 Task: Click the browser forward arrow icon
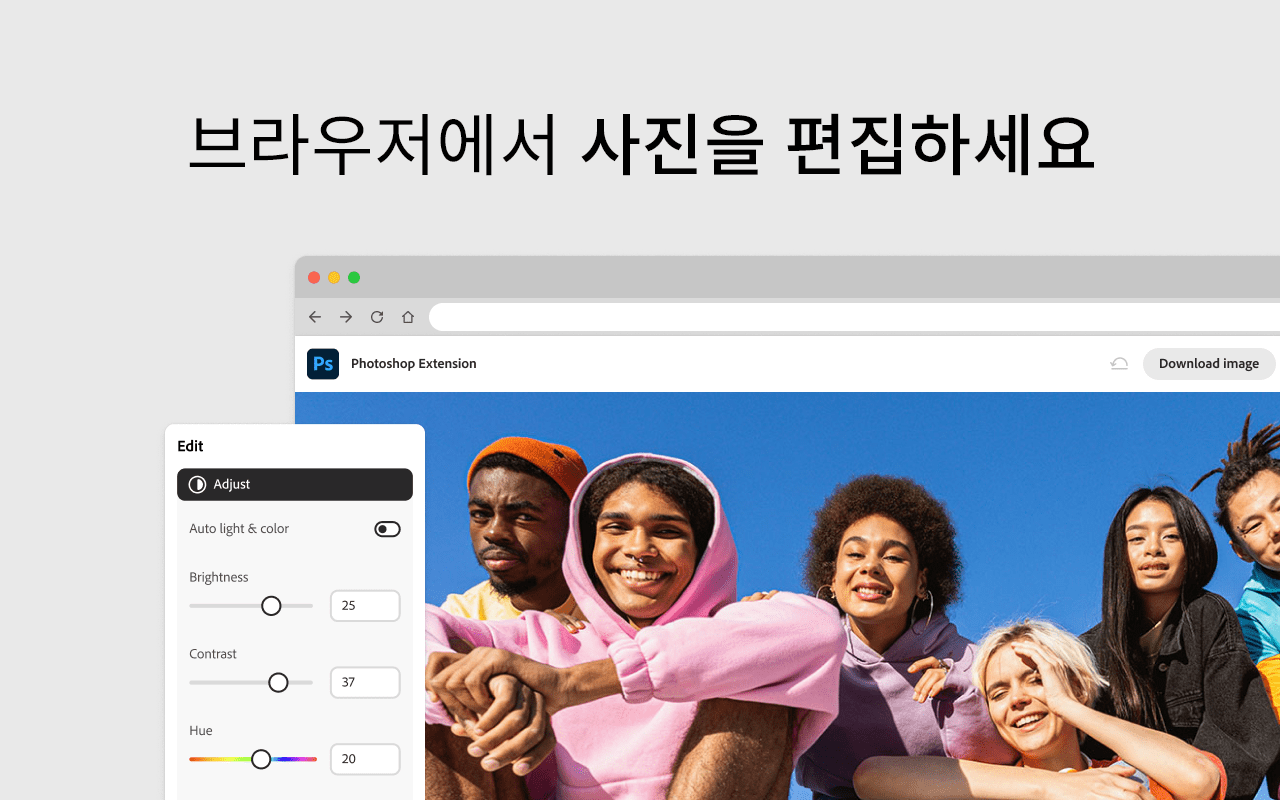pyautogui.click(x=345, y=316)
